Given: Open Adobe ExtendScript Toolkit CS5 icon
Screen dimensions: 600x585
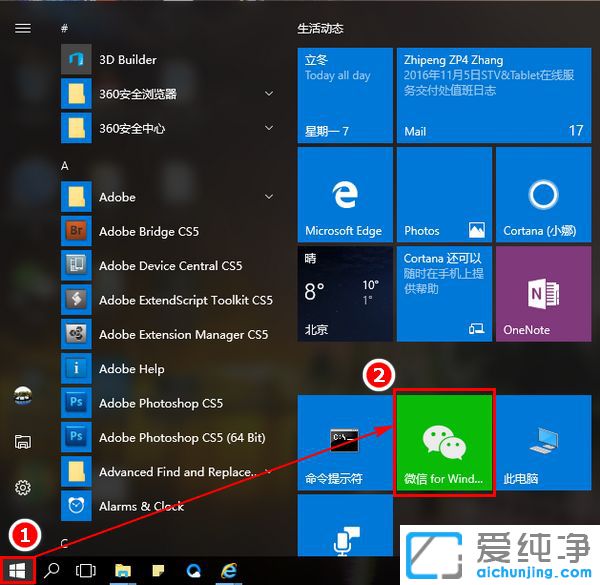Looking at the screenshot, I should [76, 300].
